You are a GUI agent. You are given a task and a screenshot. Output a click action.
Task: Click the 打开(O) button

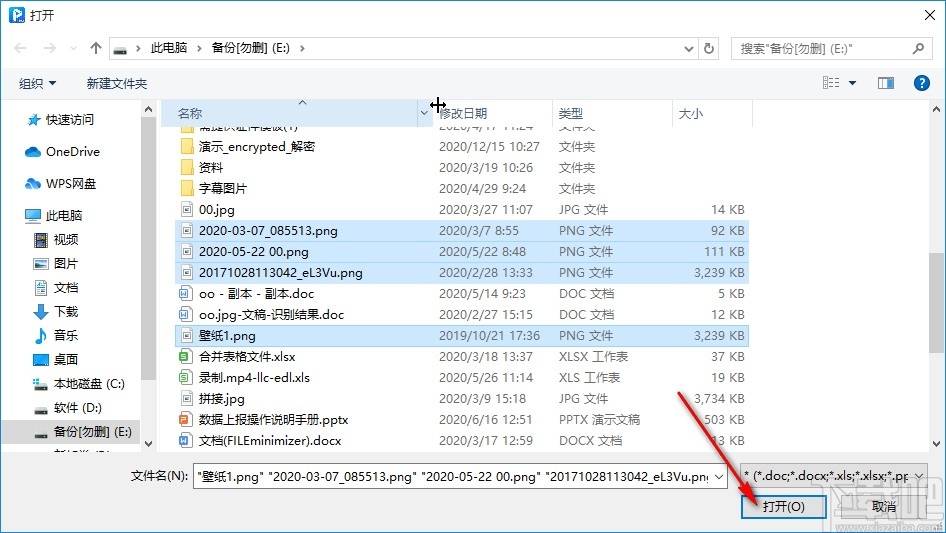(x=783, y=506)
